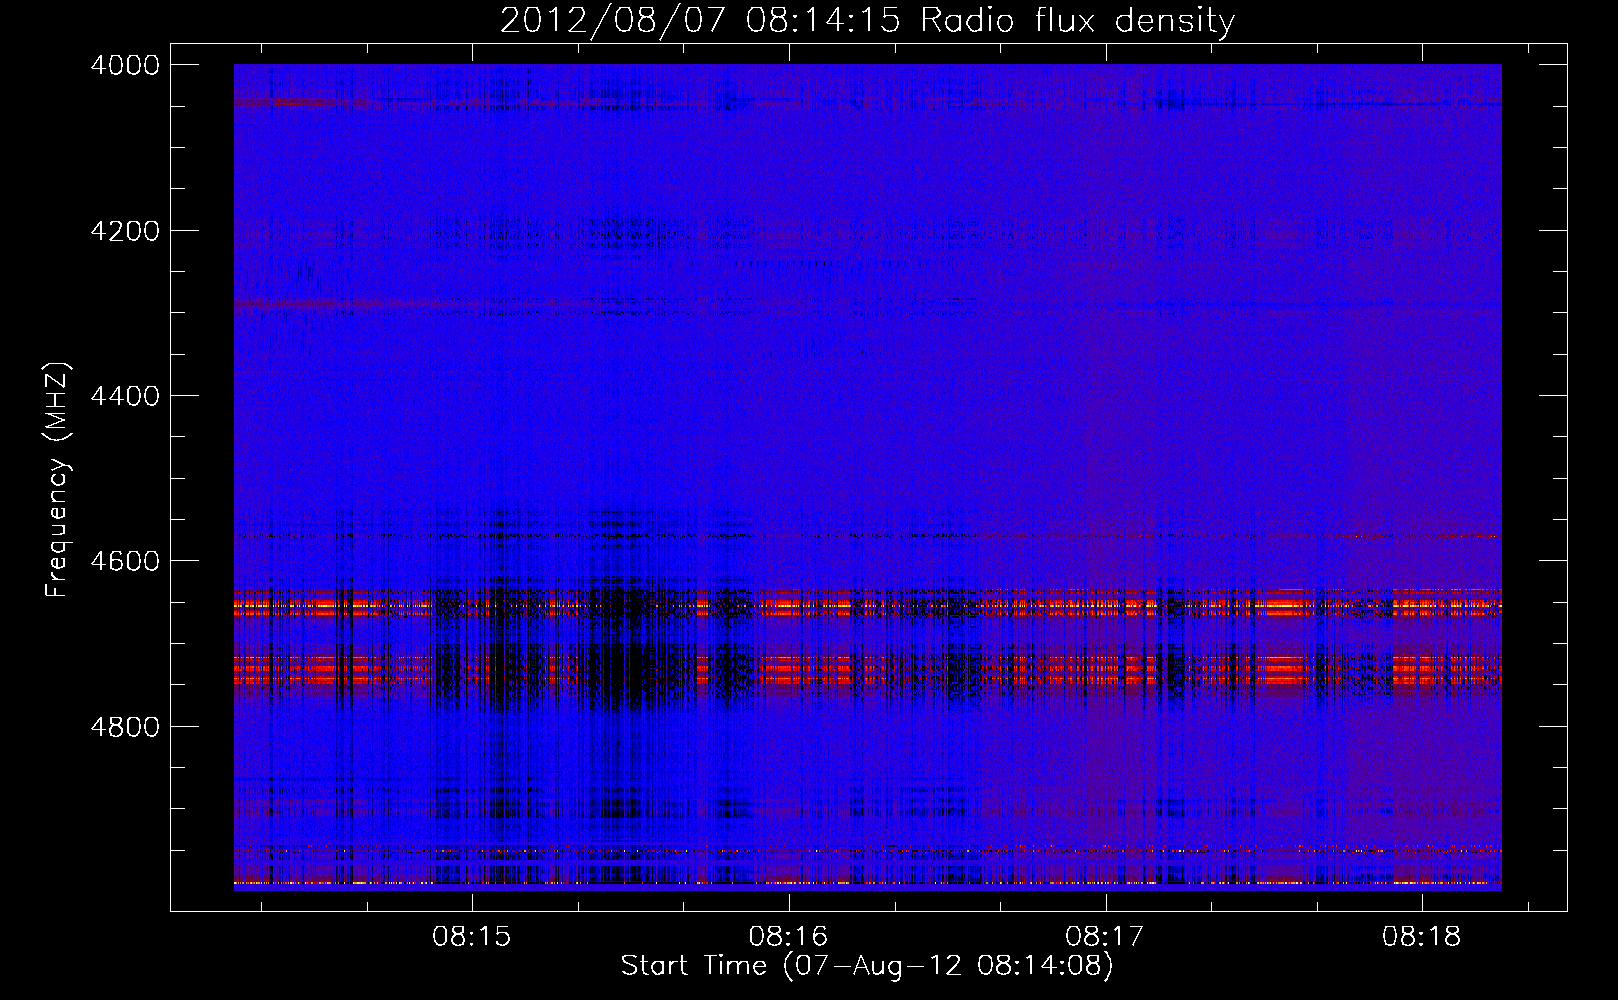
Task: Click the plot title "2012/08/07 08:14:15 Radio flux density"
Action: [x=867, y=20]
